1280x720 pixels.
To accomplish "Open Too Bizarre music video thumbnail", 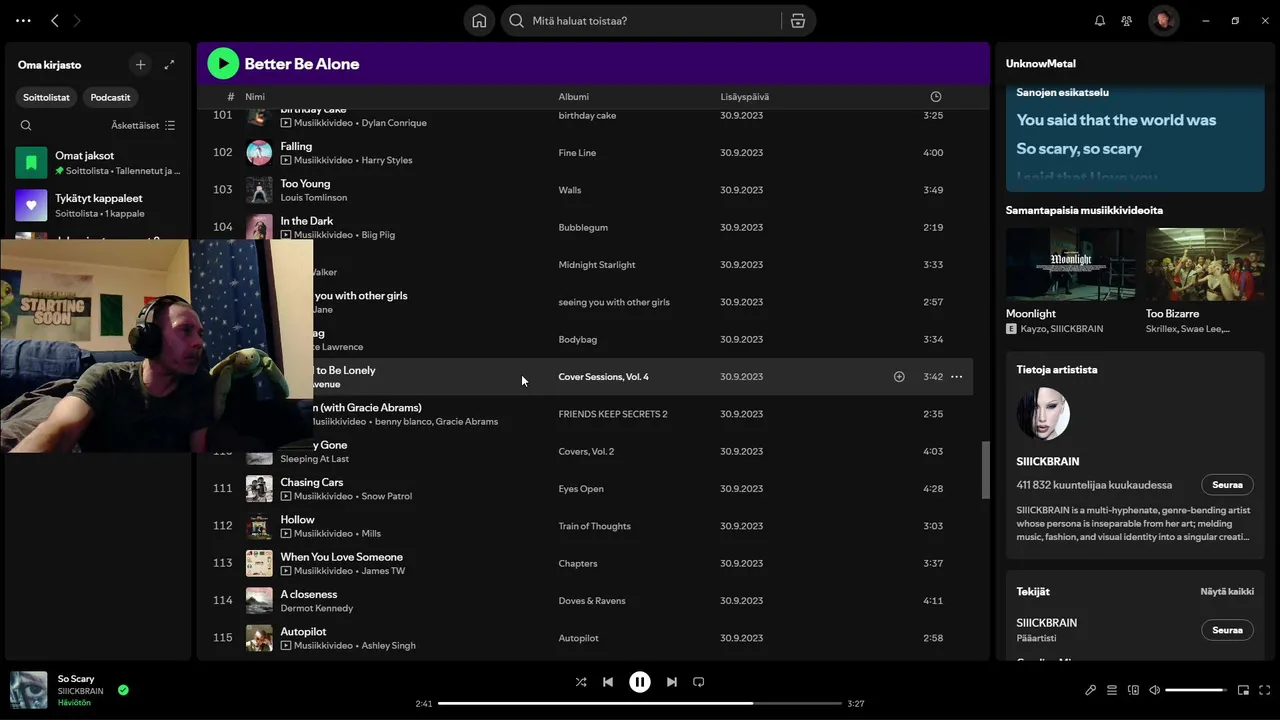I will [x=1205, y=264].
